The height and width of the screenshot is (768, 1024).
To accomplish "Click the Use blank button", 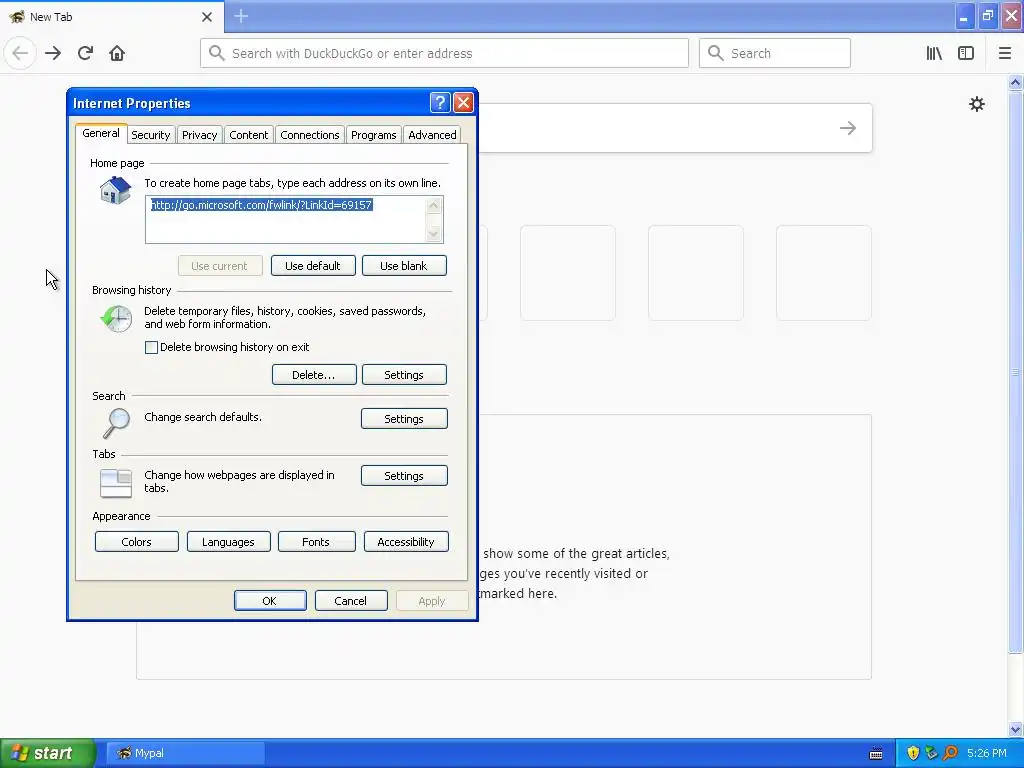I will [404, 266].
